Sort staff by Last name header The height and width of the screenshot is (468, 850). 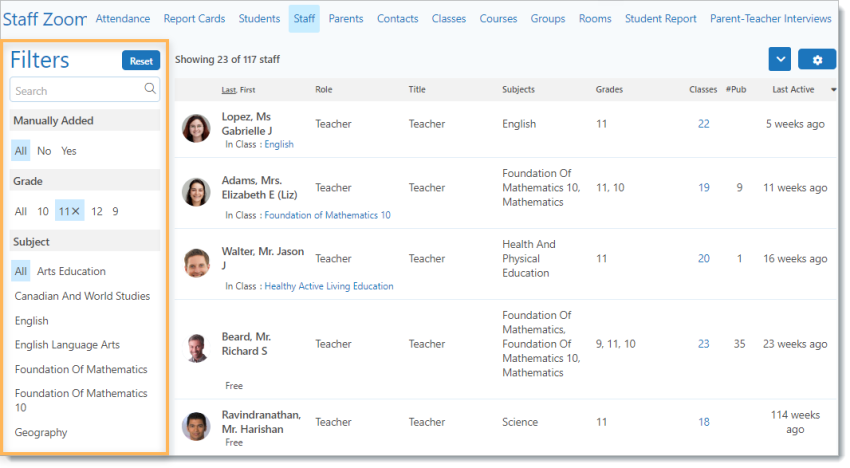click(229, 90)
